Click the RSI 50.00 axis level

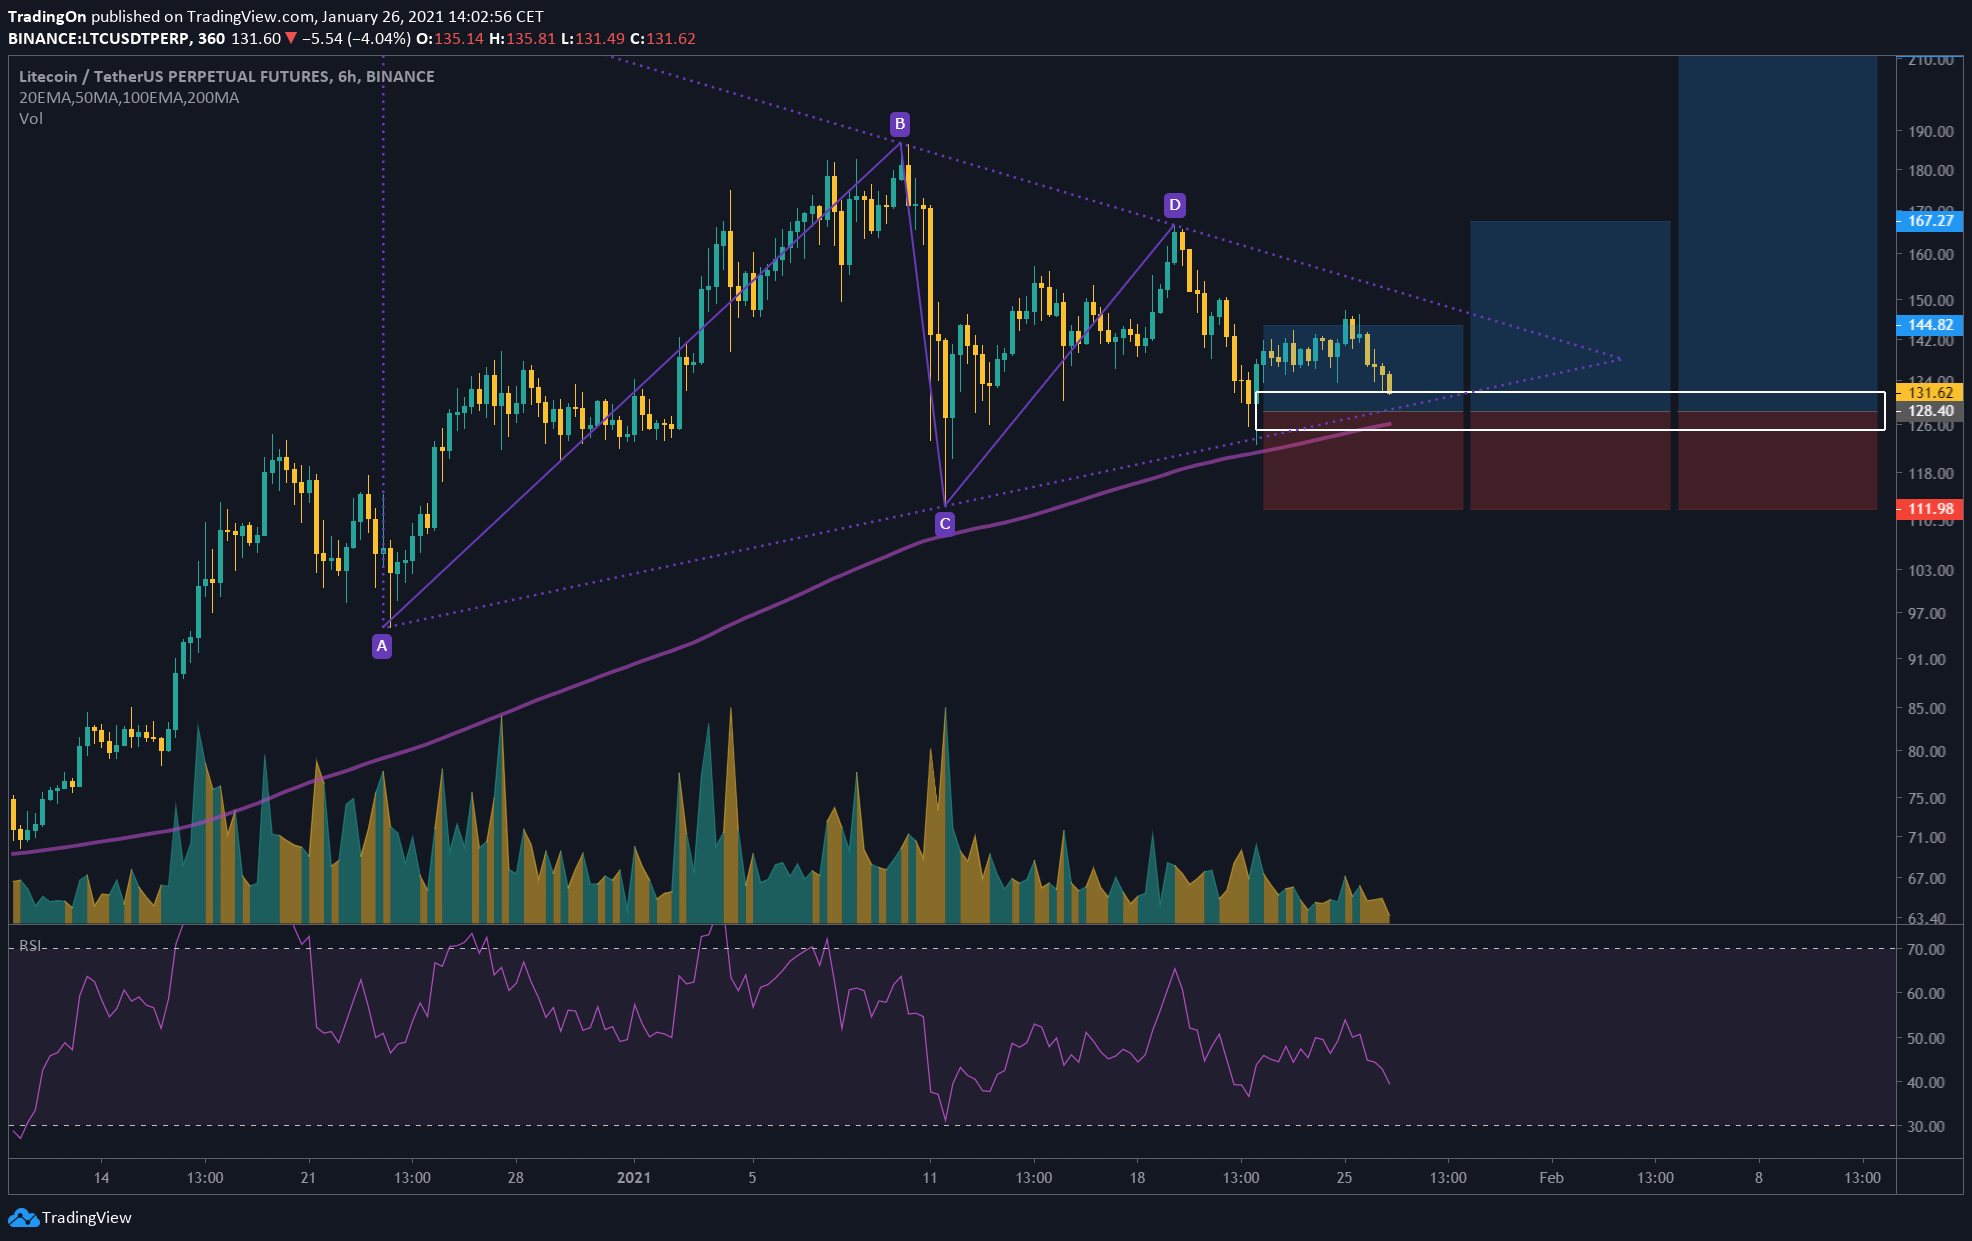(1926, 1038)
